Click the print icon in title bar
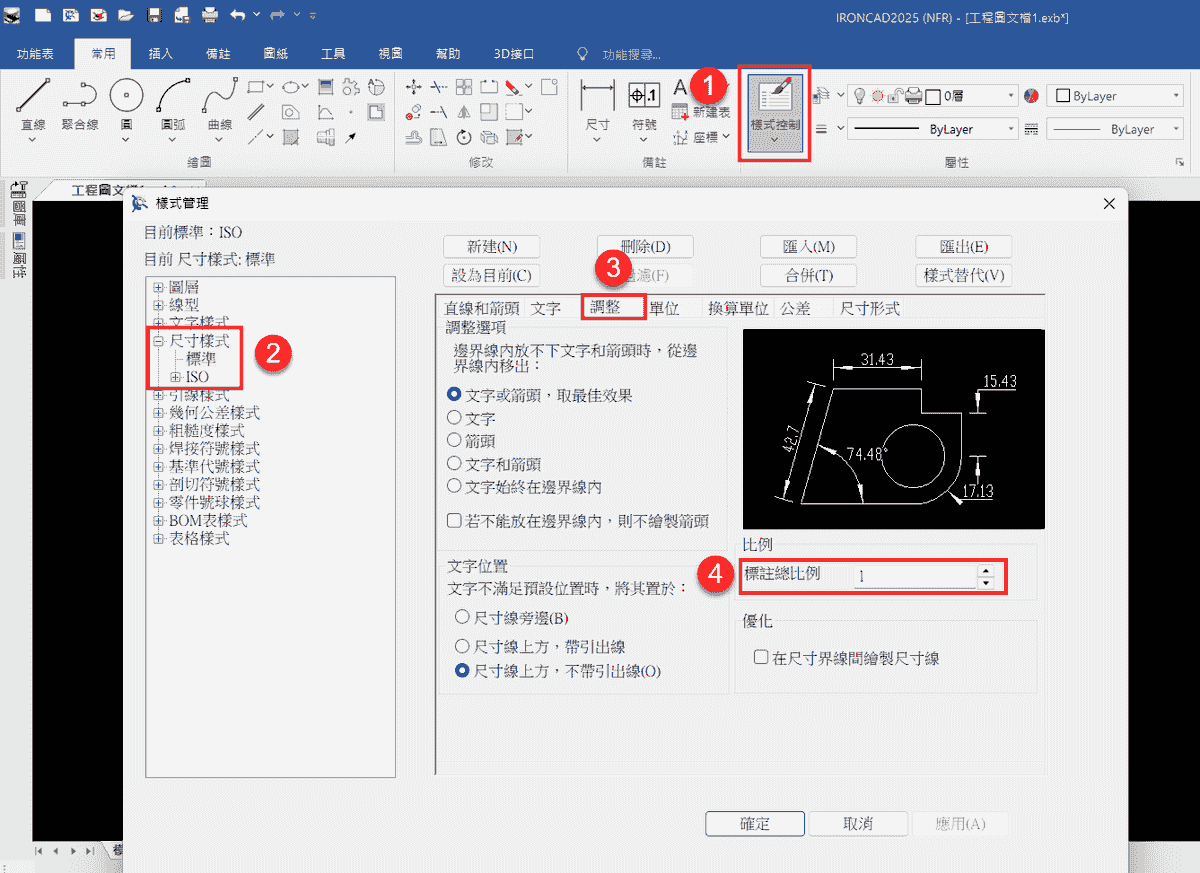 tap(210, 15)
